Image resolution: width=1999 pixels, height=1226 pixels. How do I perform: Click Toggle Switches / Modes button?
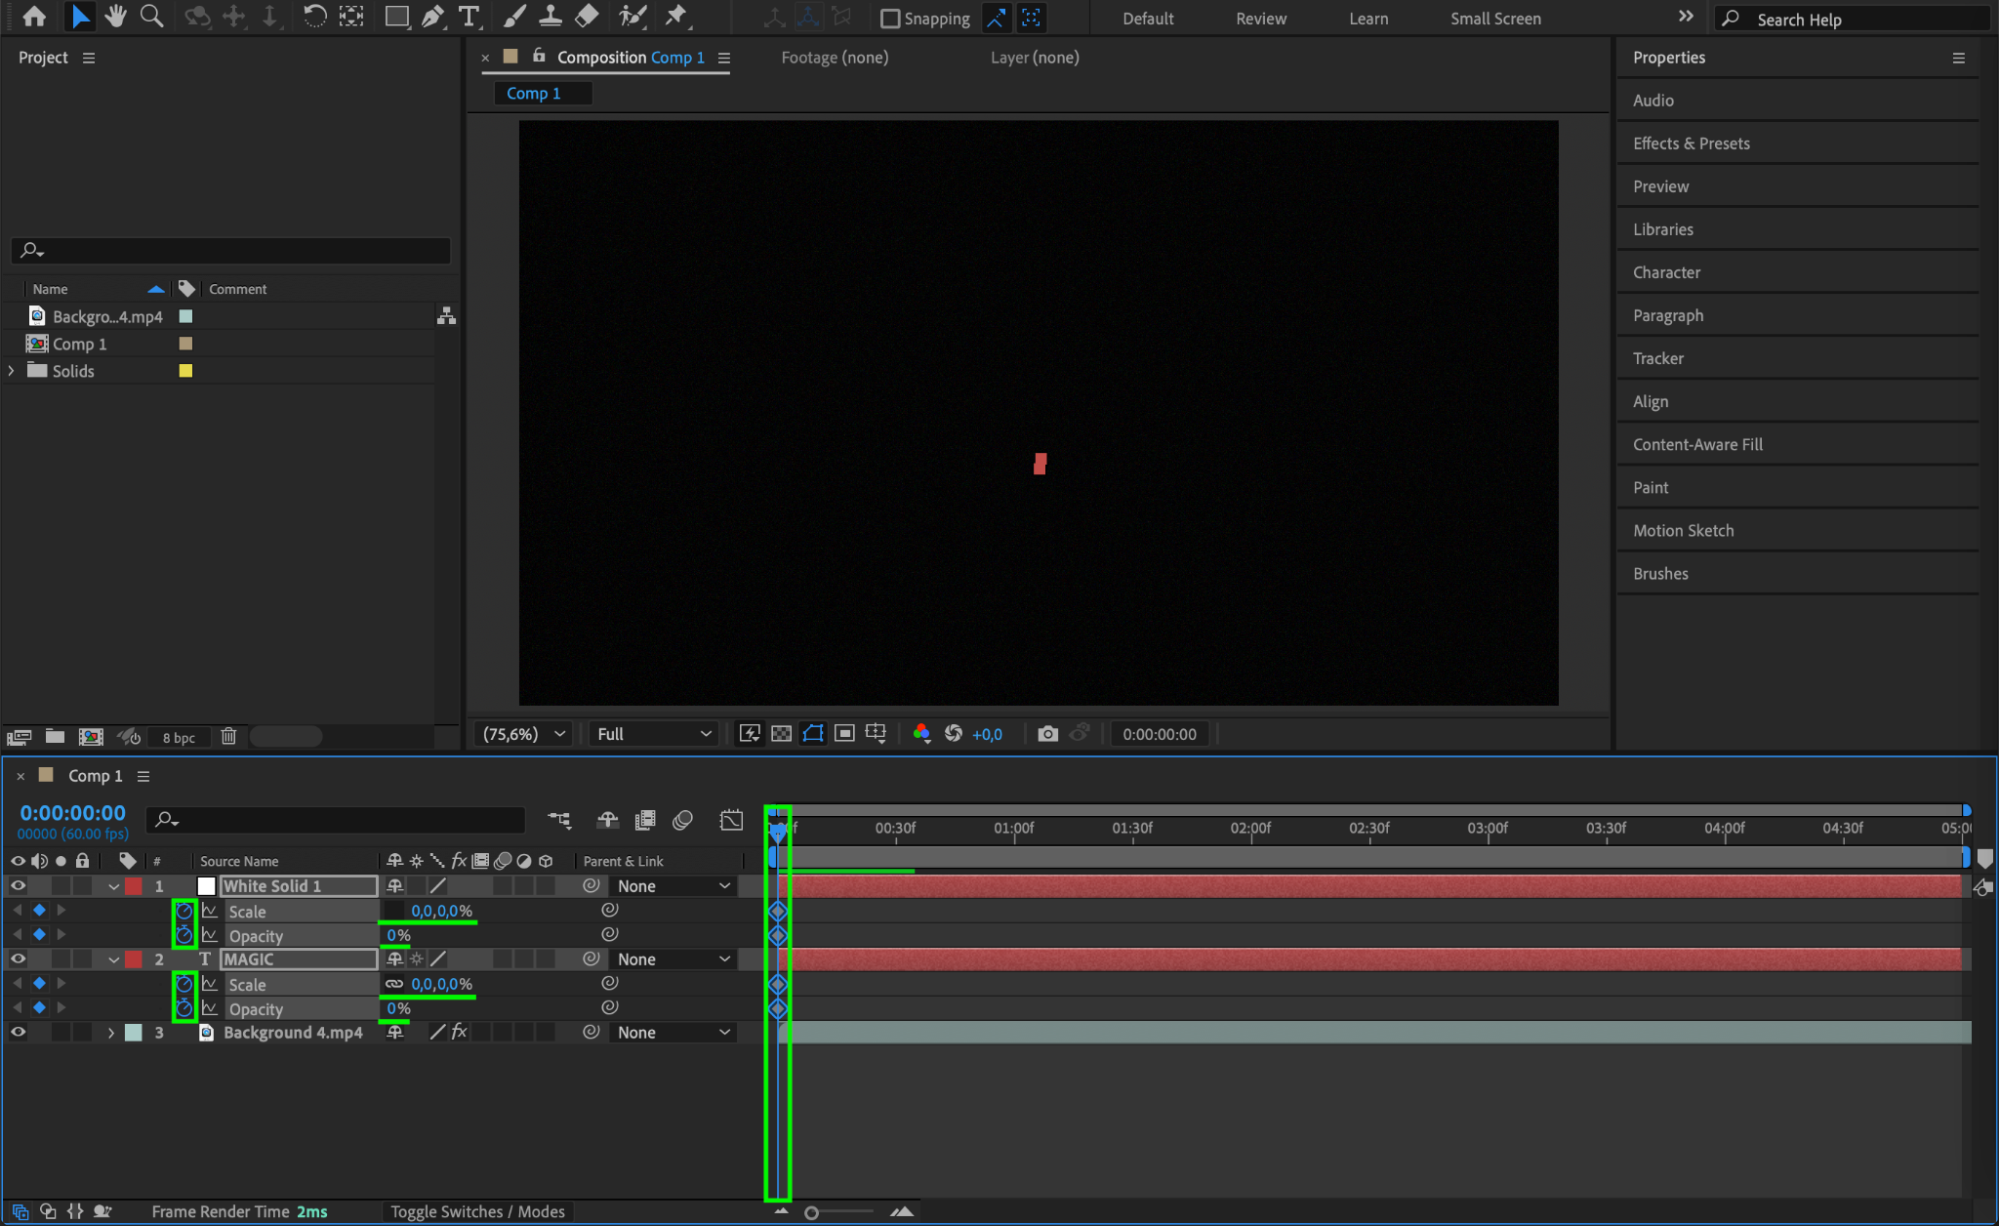pyautogui.click(x=477, y=1211)
